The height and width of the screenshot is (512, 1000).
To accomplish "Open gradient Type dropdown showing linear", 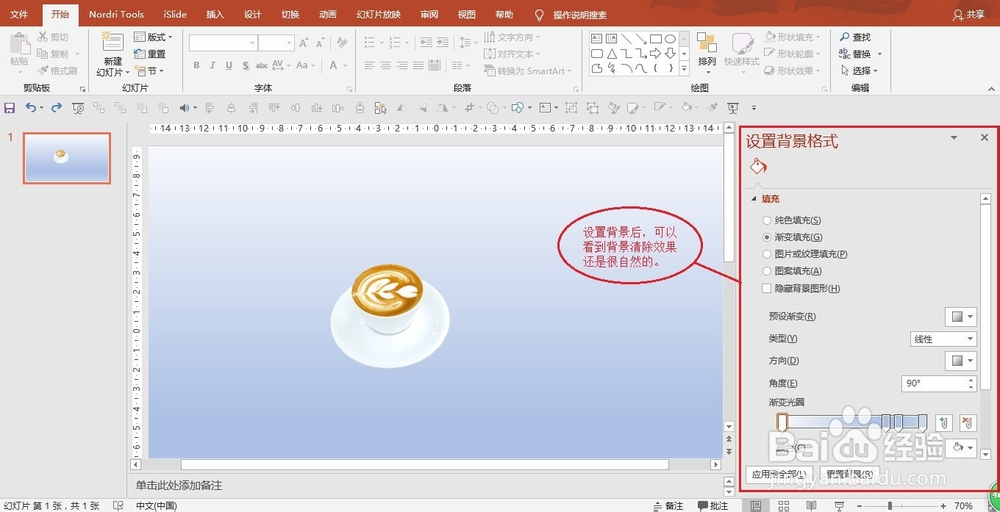I will pos(943,339).
